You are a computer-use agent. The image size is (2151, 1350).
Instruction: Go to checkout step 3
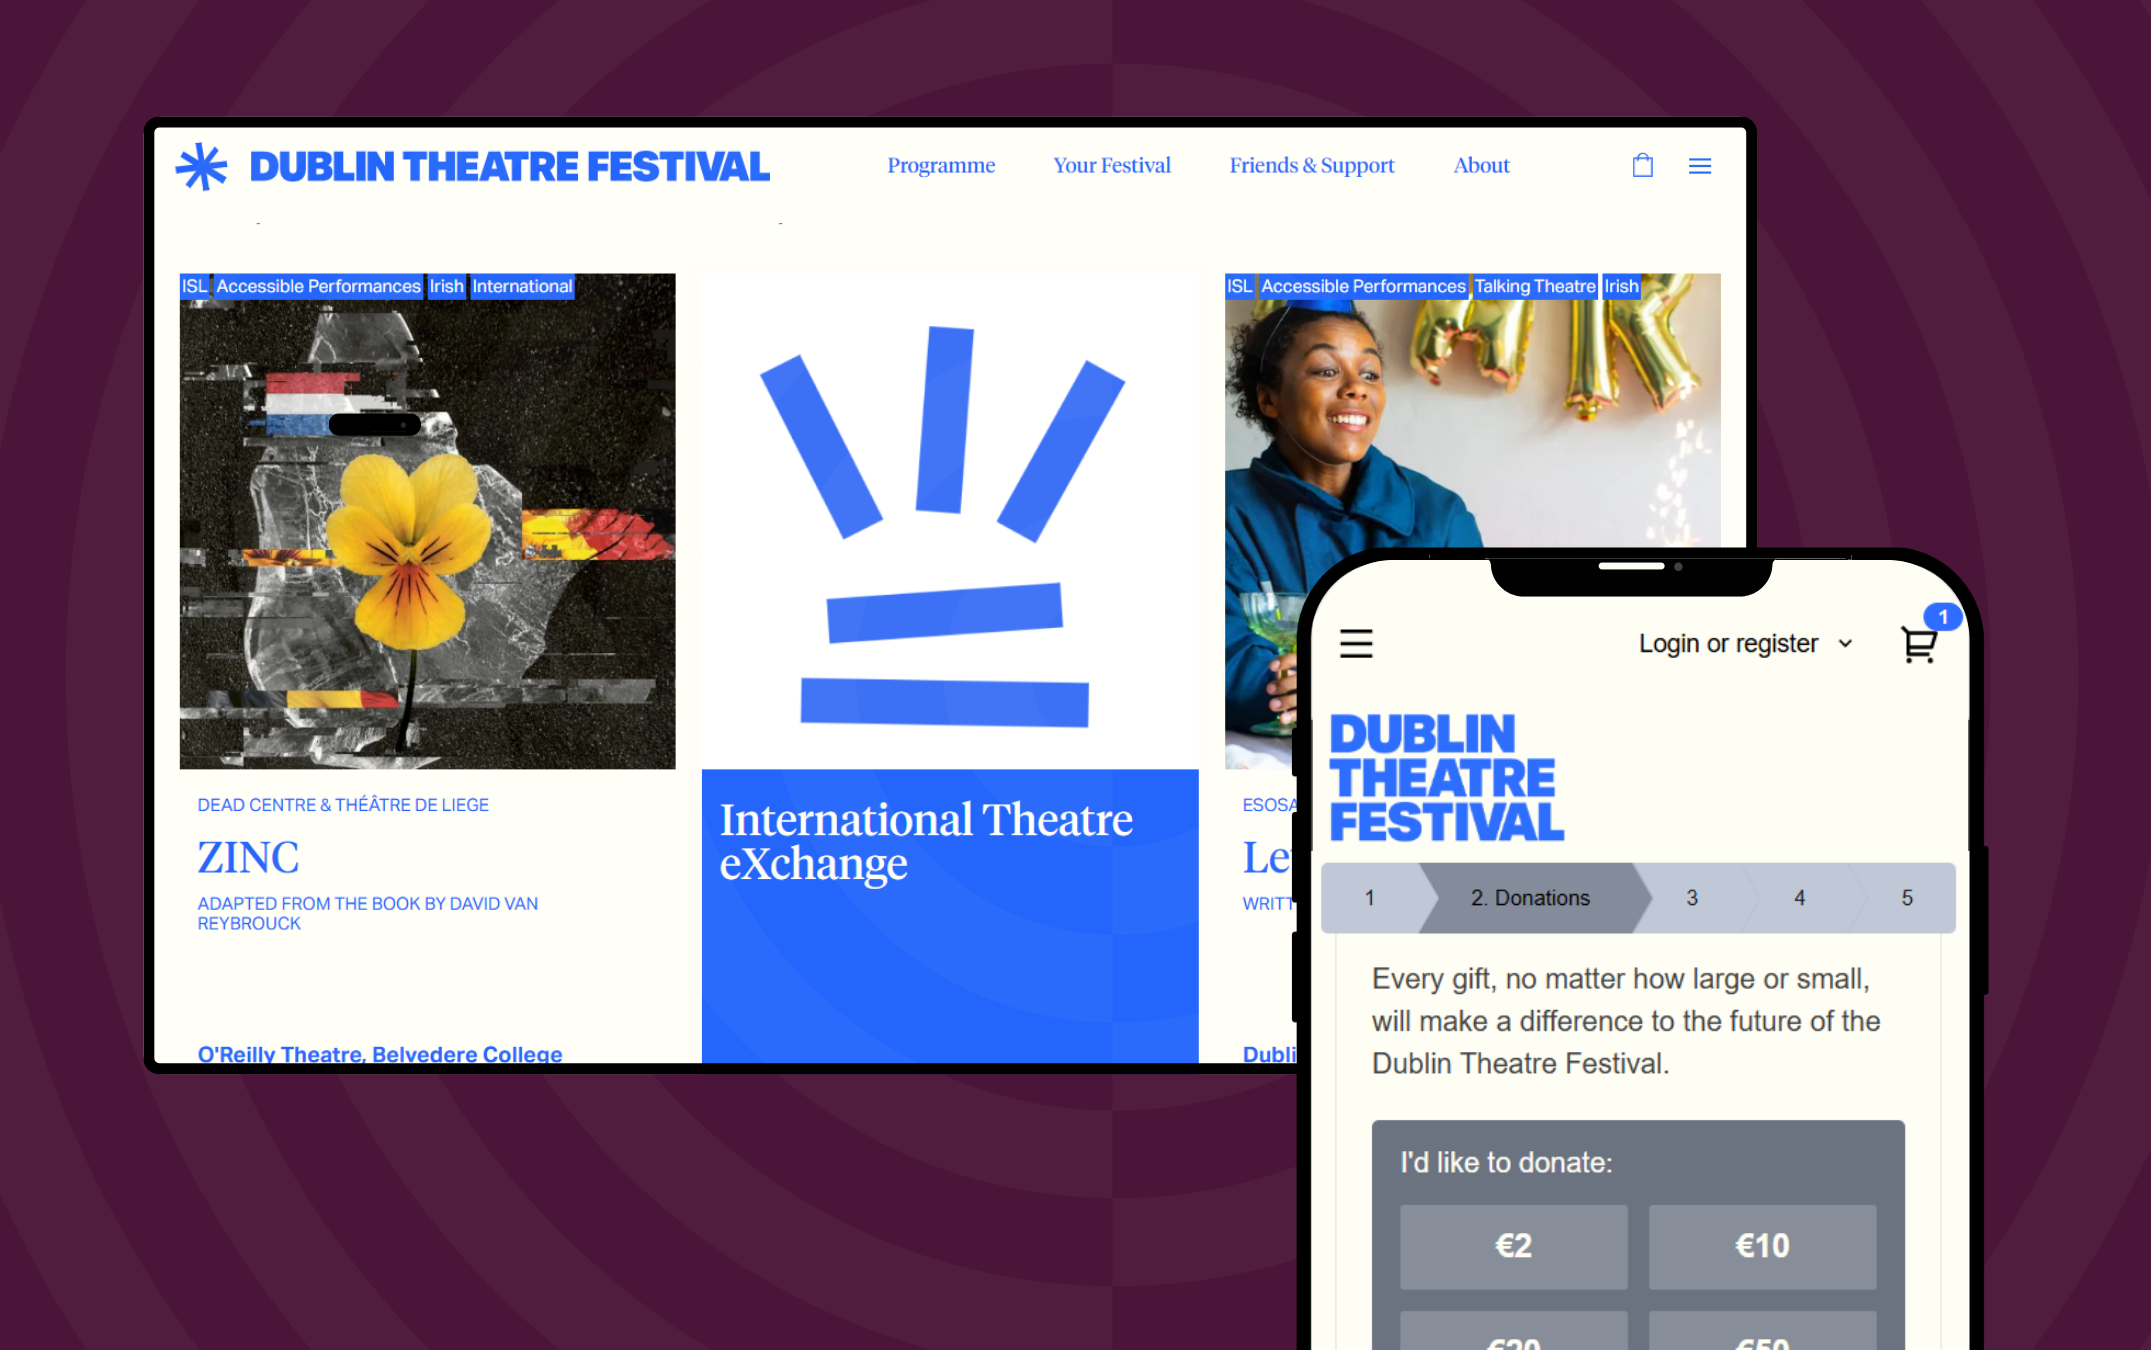tap(1692, 898)
